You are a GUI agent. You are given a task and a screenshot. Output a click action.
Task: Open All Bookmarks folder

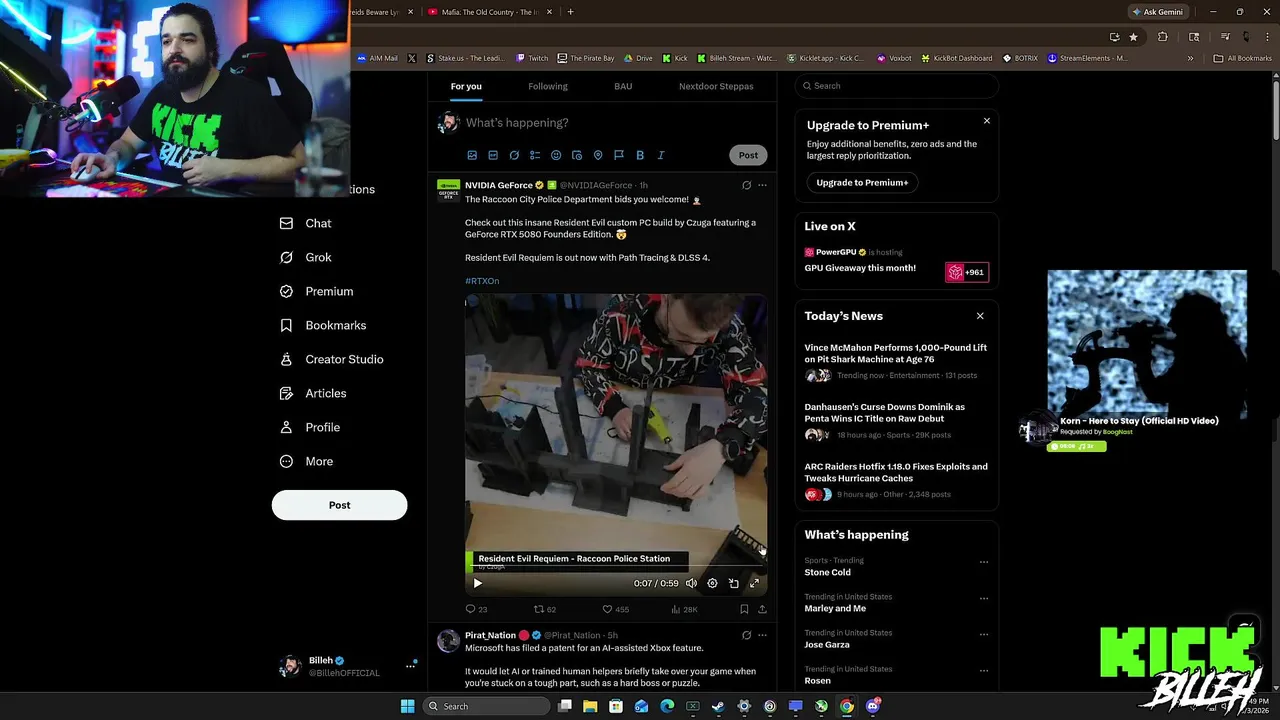click(x=1242, y=58)
